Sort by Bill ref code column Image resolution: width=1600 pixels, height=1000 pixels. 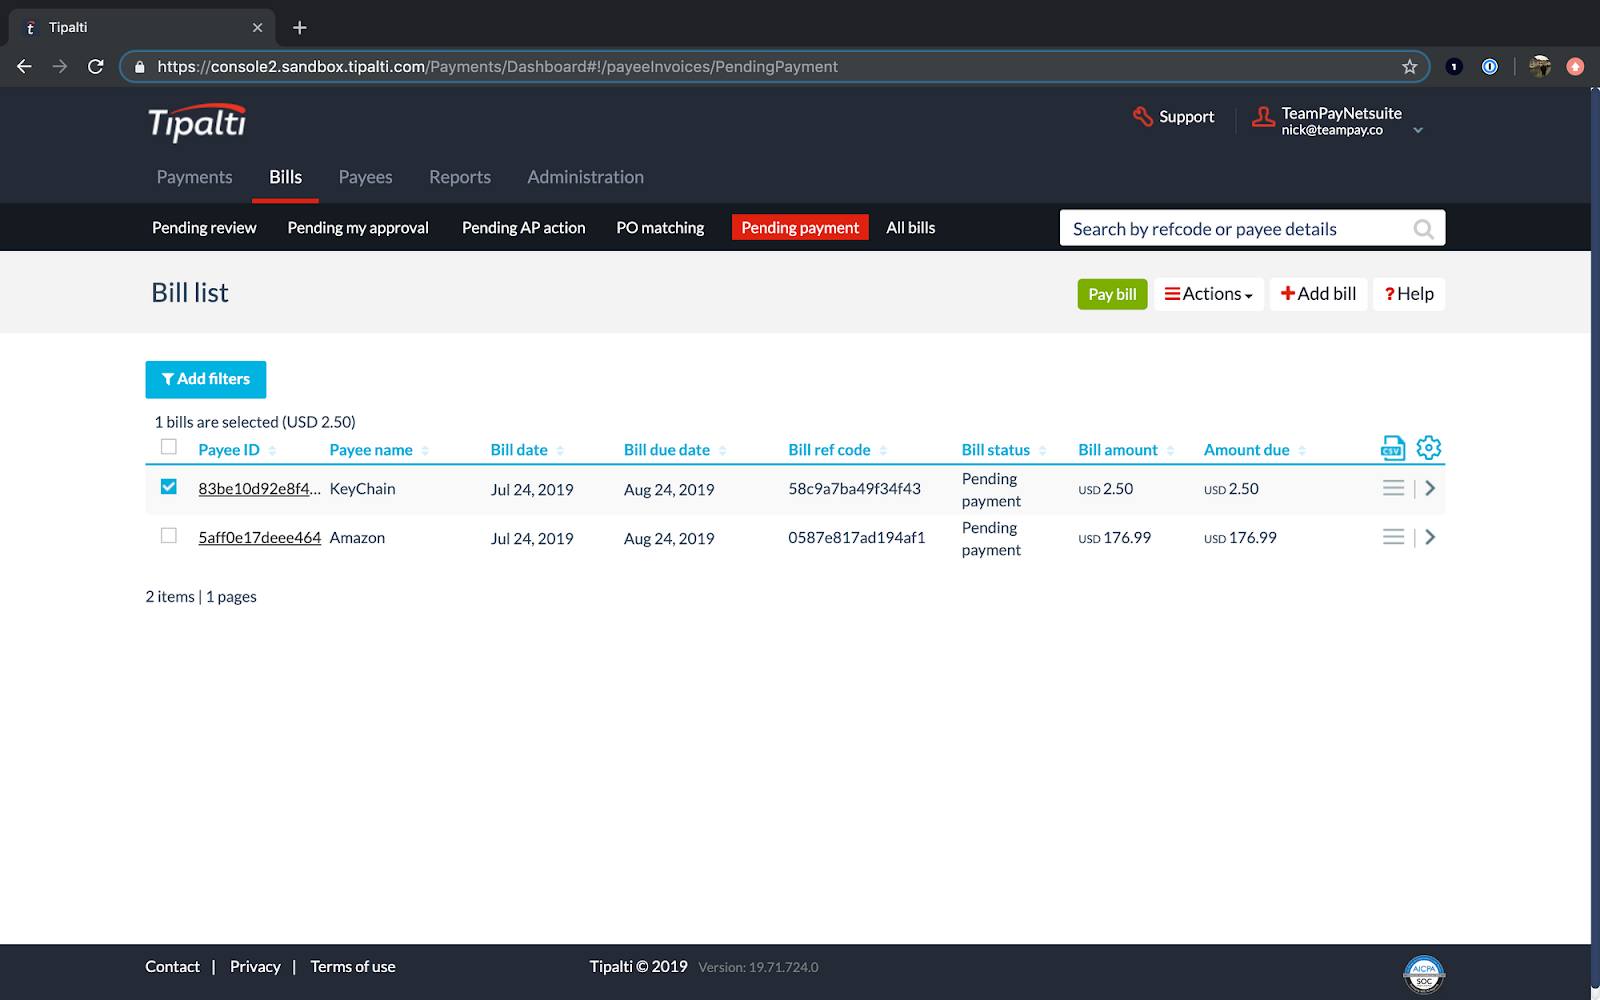tap(837, 450)
